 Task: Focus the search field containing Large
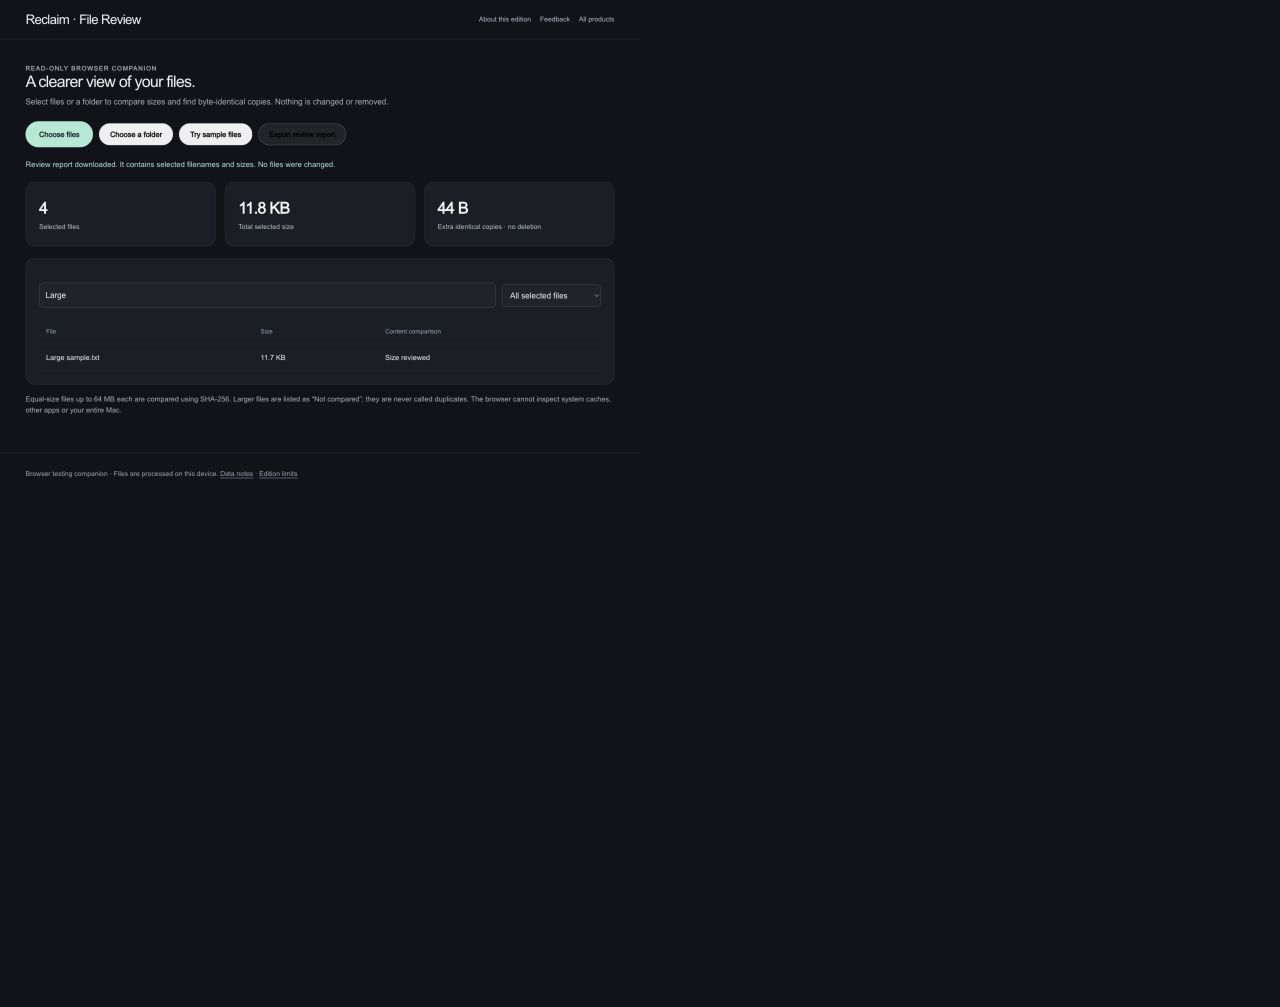267,295
